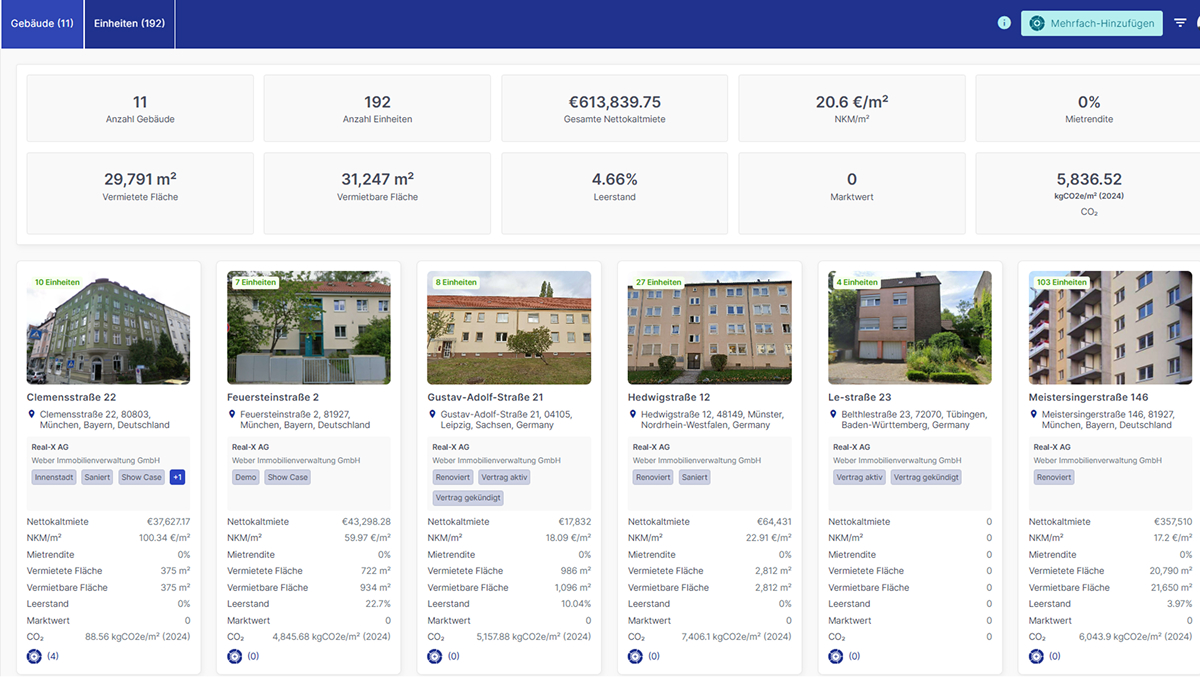
Task: Click the target icon on Feuersteinstraße 2 card
Action: [x=235, y=656]
